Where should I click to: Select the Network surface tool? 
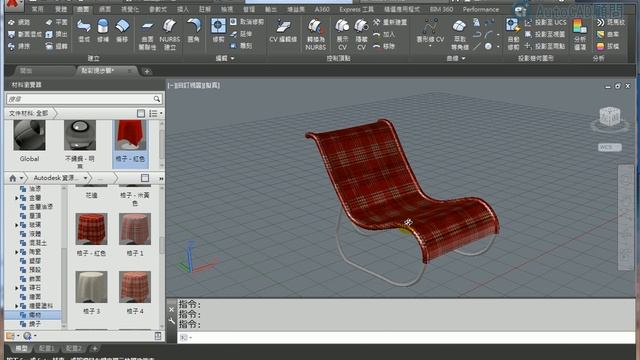click(20, 22)
